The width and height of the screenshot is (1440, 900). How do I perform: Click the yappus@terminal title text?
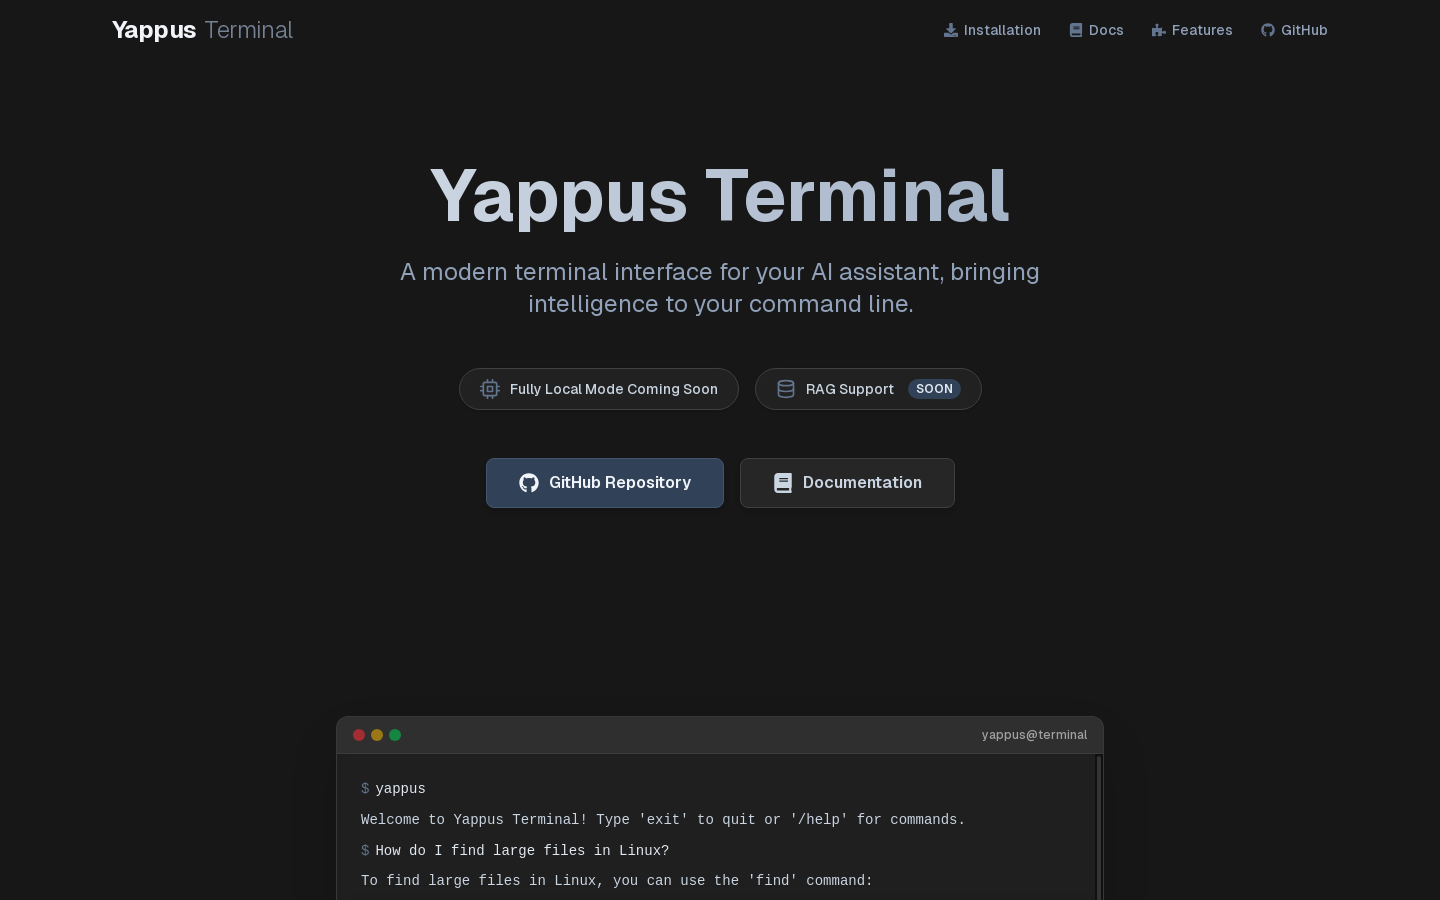[x=1034, y=735]
